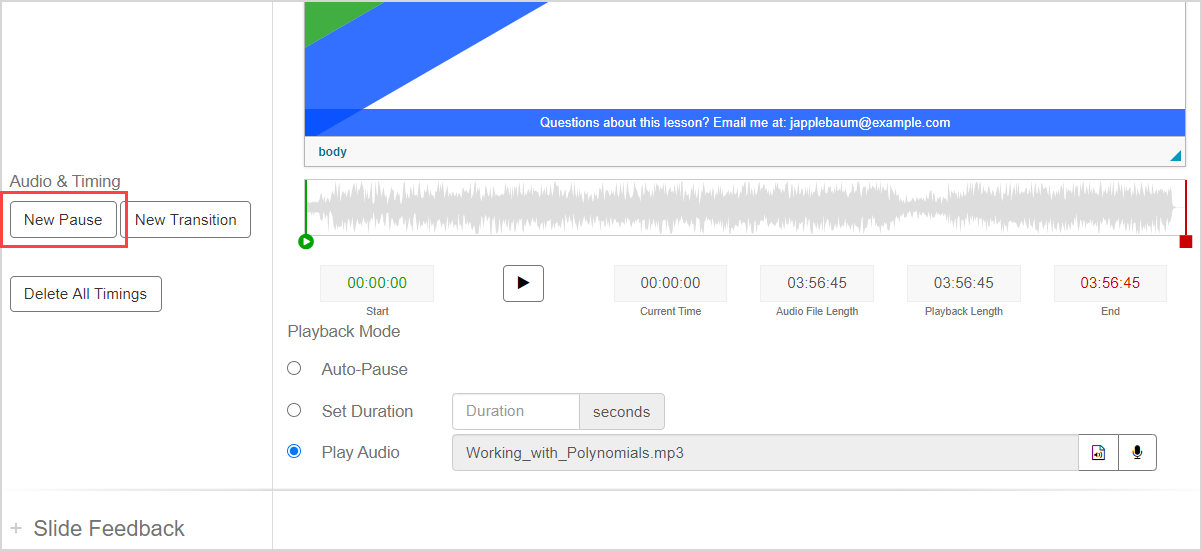Click the middle of the audio waveform
The width and height of the screenshot is (1202, 551).
(x=745, y=207)
